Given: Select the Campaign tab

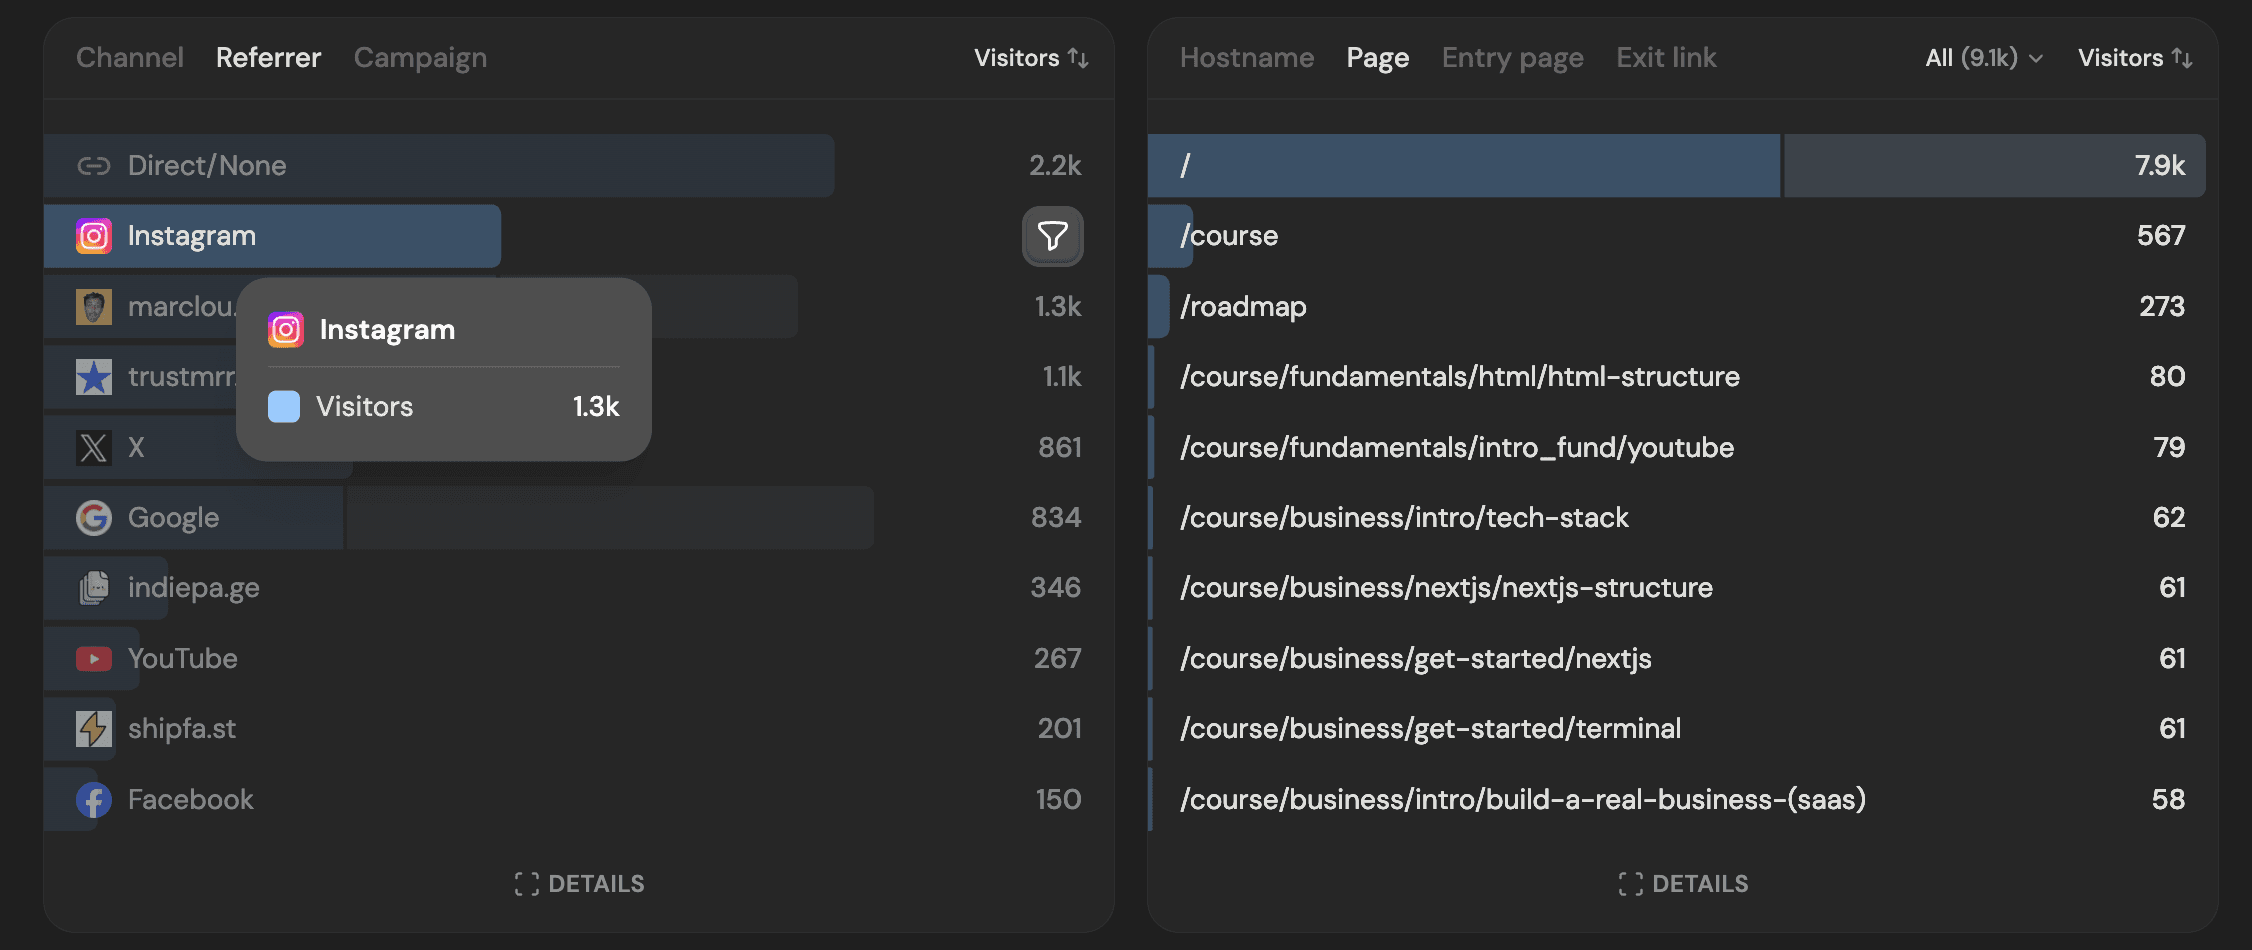Looking at the screenshot, I should pyautogui.click(x=420, y=58).
